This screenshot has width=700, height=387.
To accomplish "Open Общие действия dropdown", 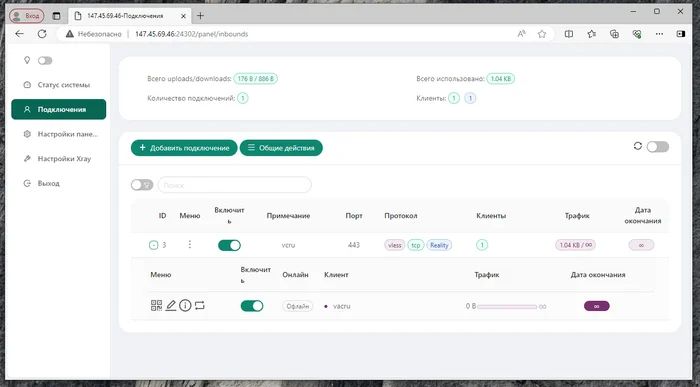I will pos(281,148).
